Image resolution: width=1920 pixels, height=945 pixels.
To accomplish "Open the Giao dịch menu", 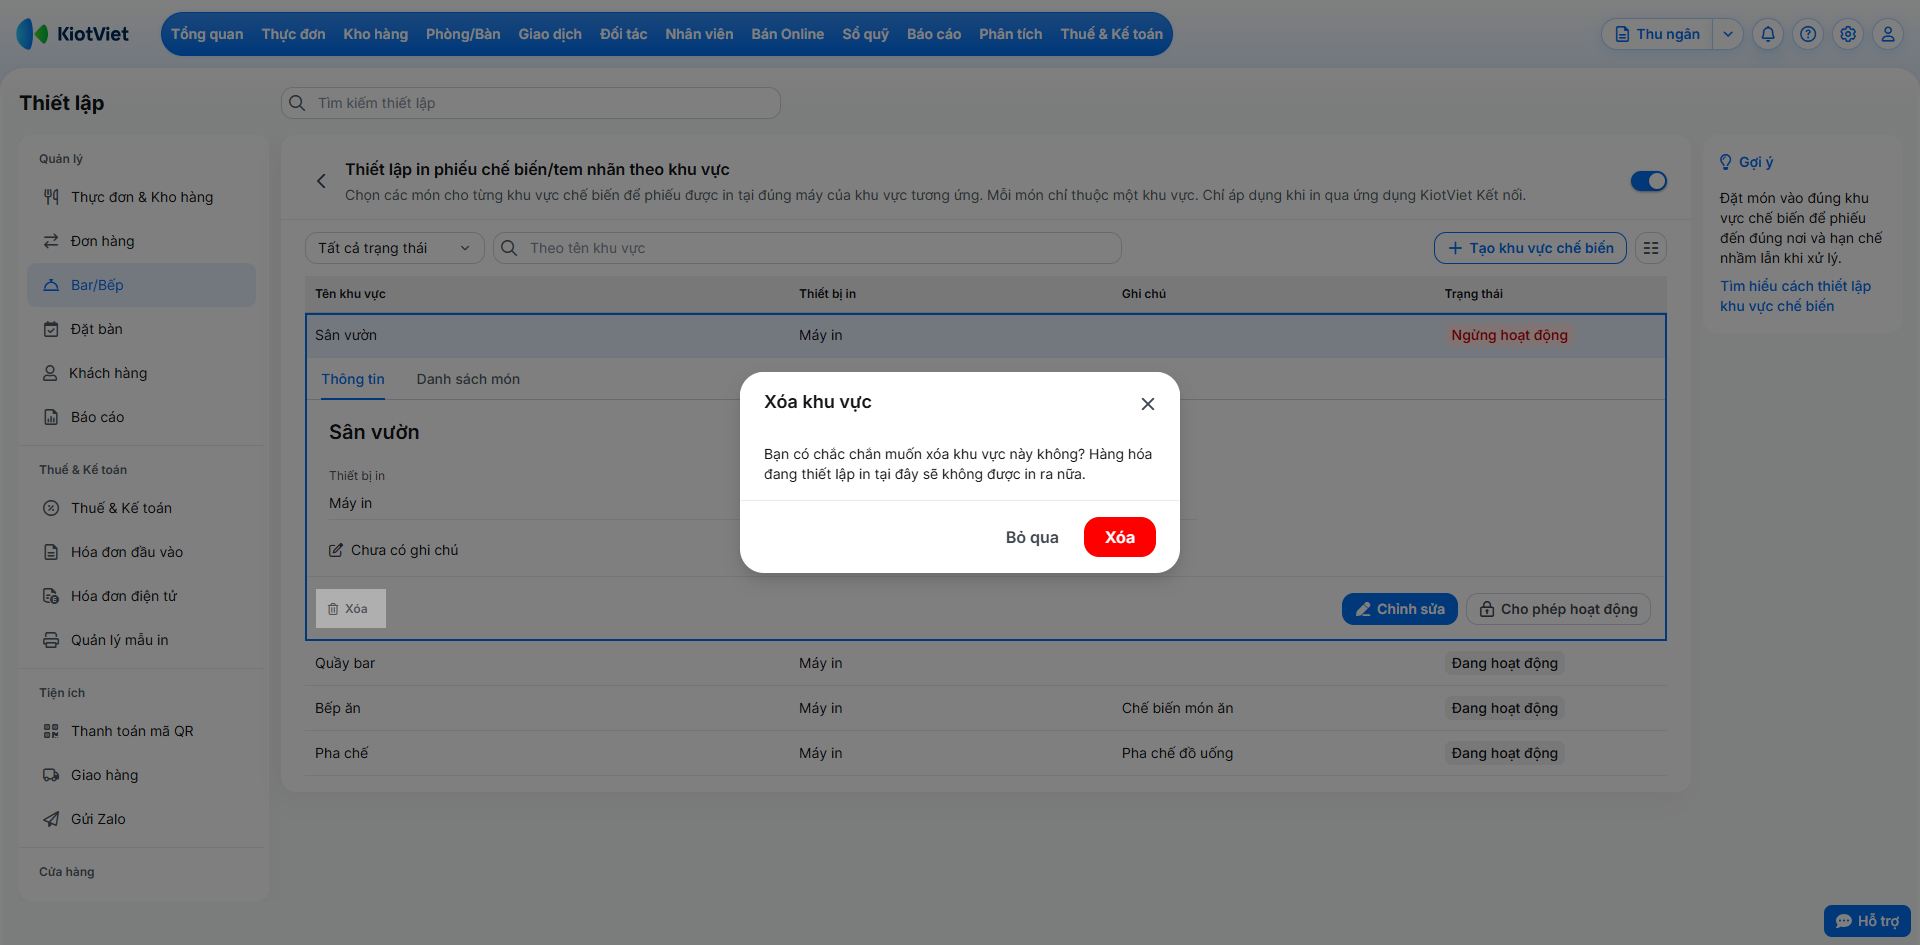I will tap(550, 34).
